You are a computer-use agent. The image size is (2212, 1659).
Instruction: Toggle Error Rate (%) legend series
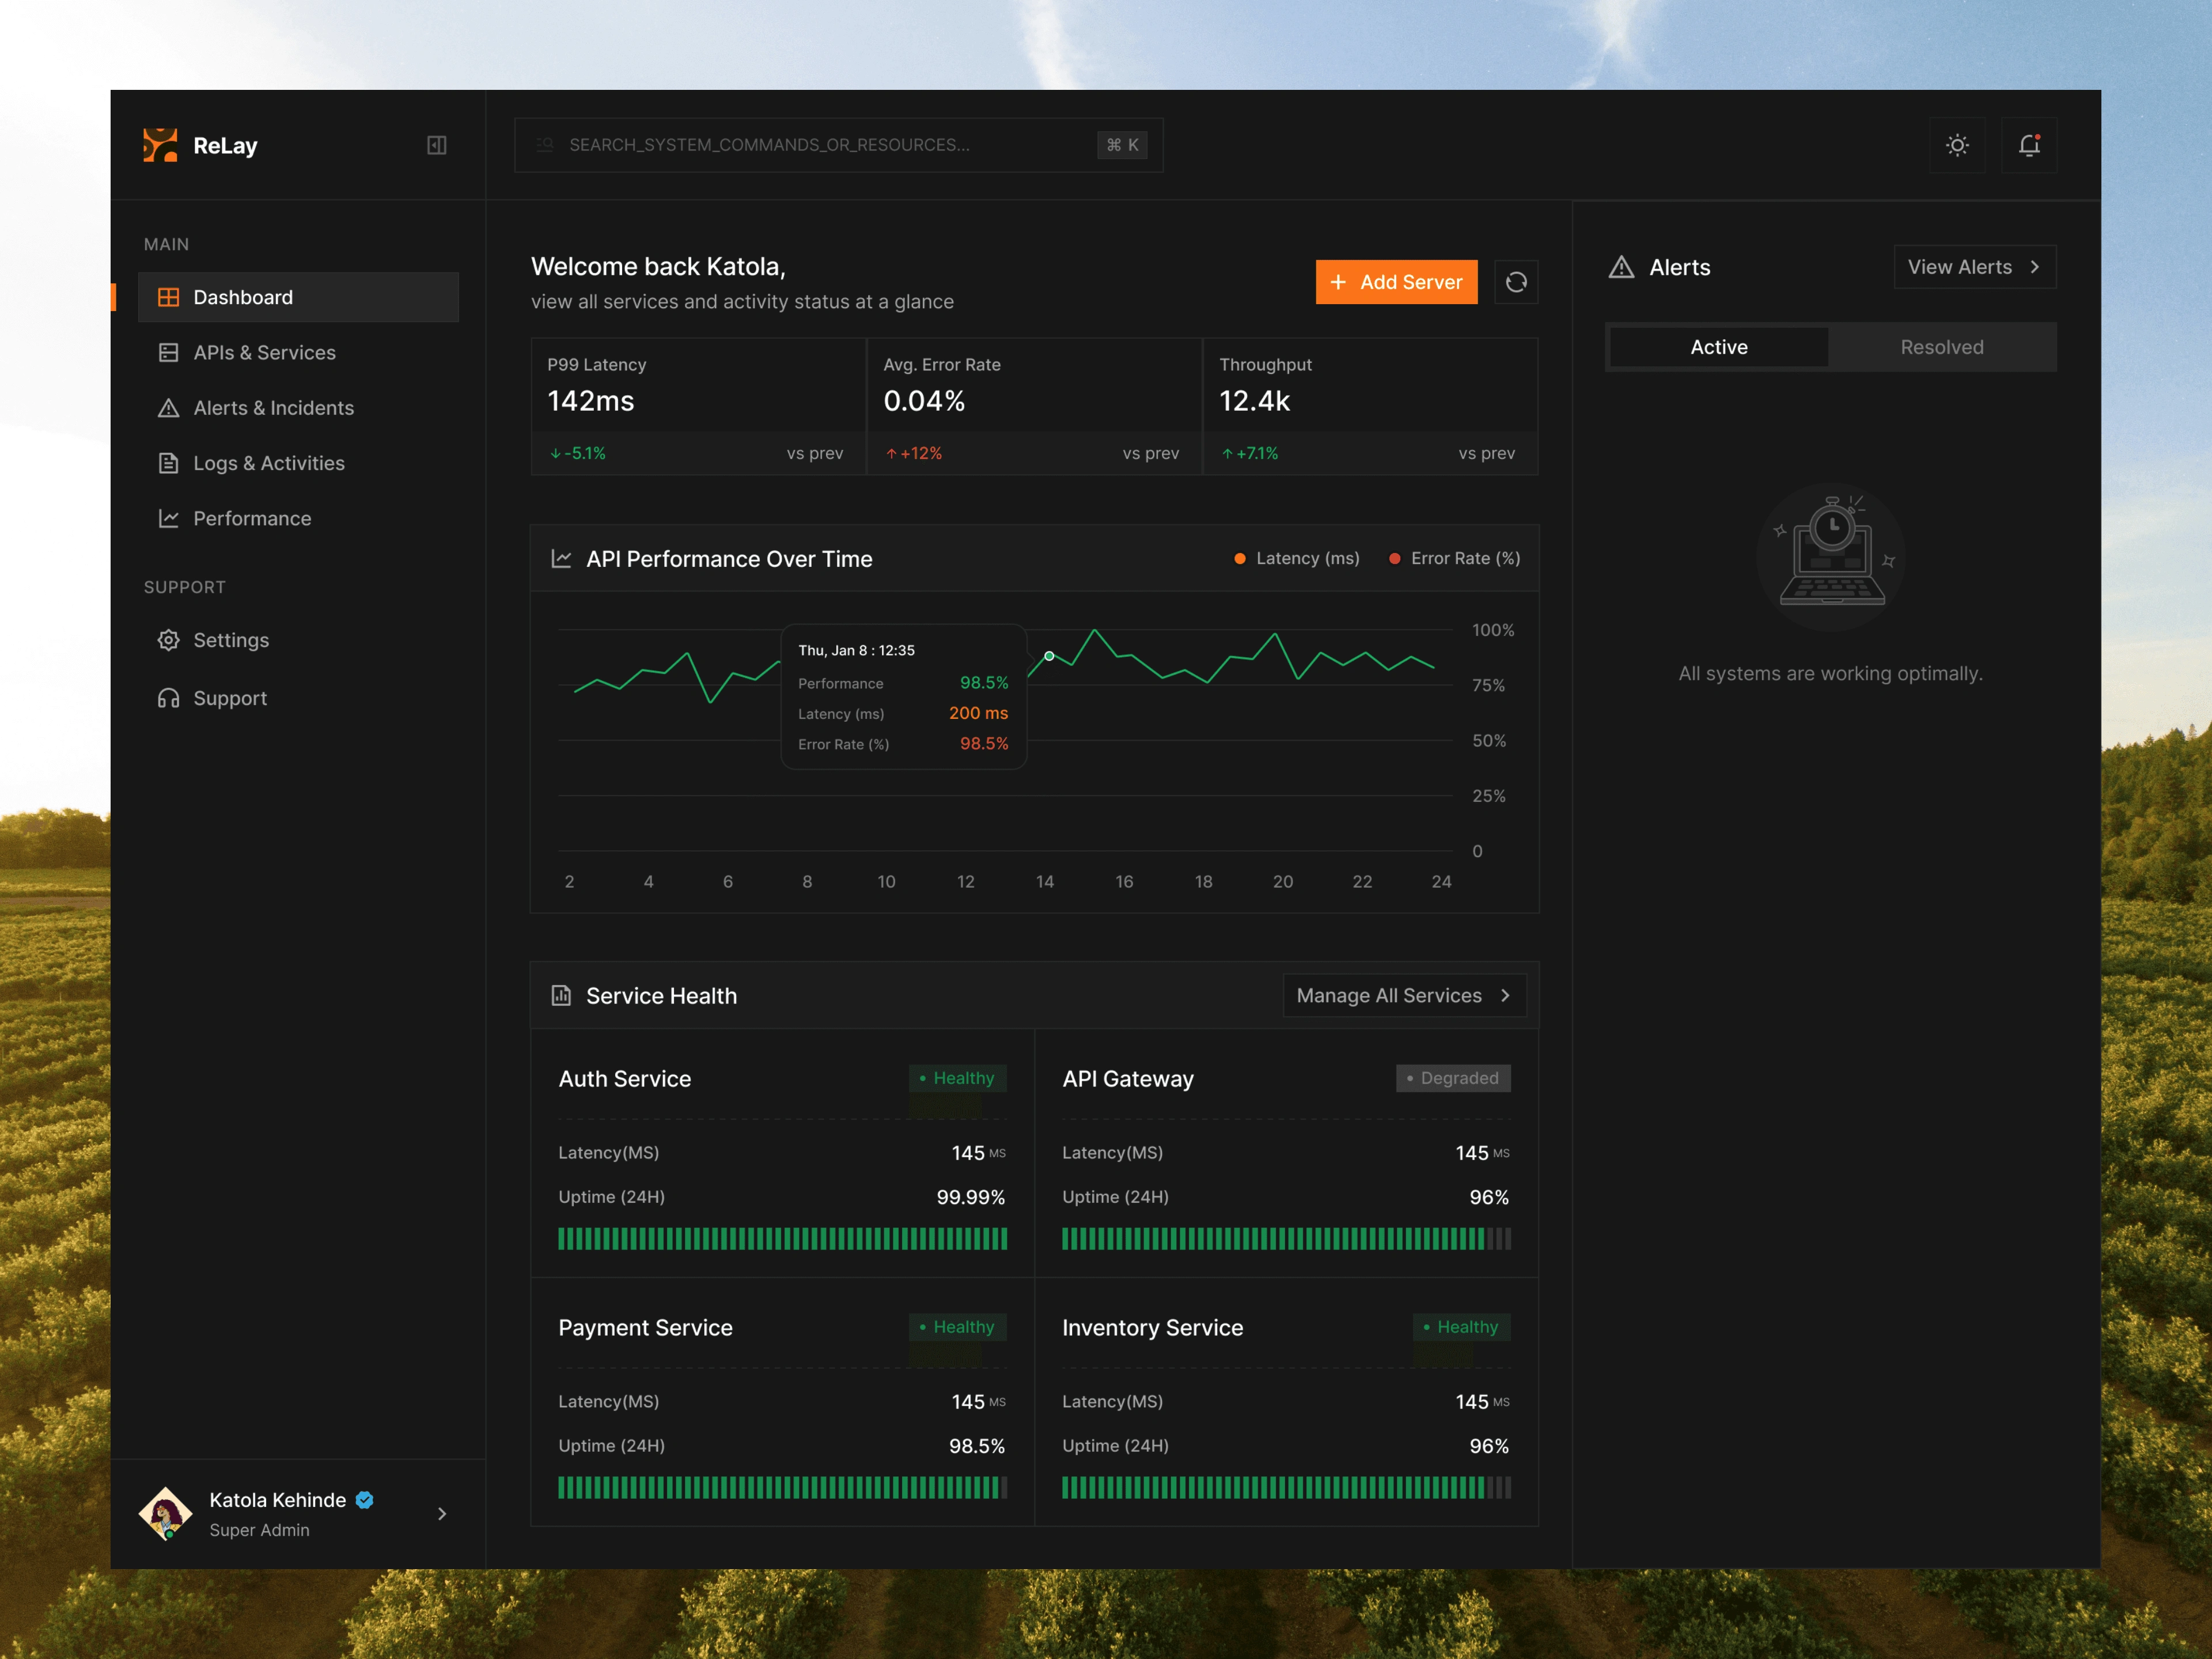pyautogui.click(x=1454, y=558)
